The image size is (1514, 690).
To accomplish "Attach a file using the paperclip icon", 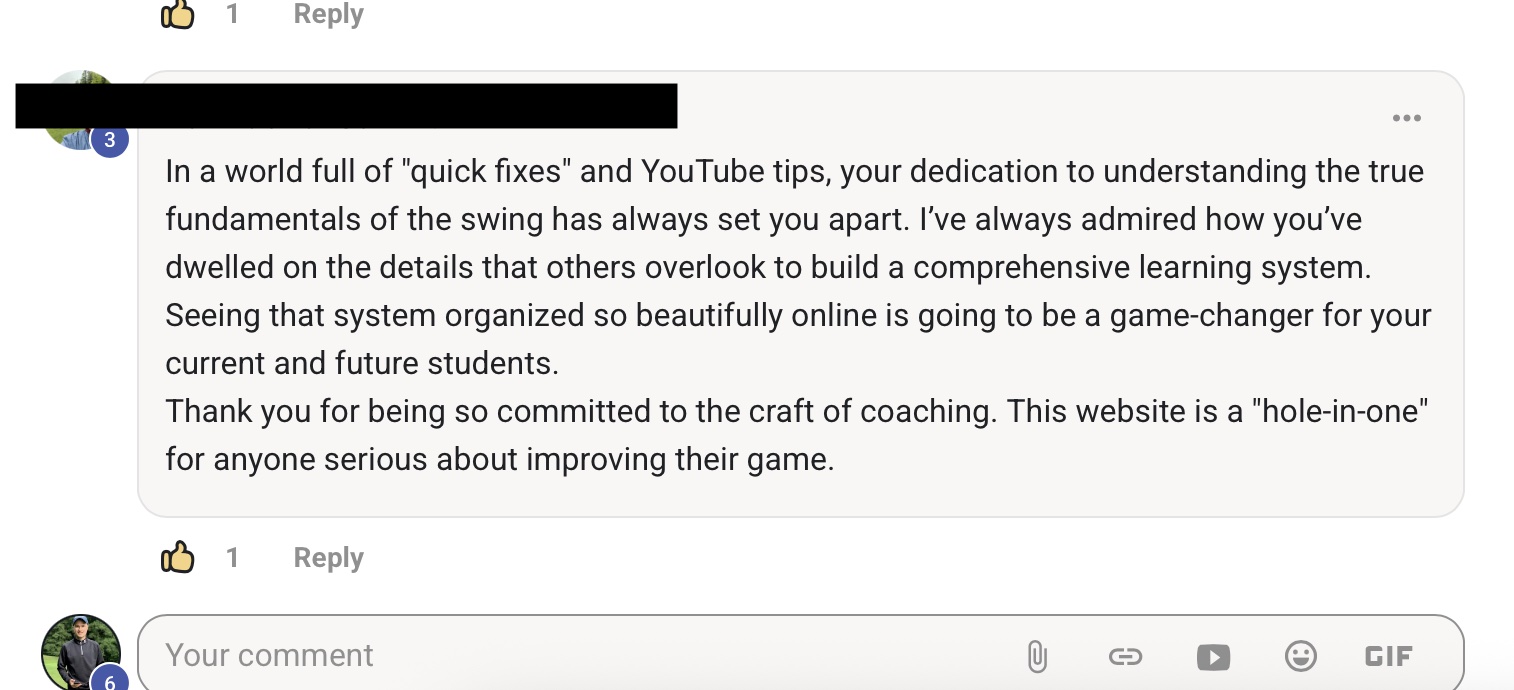I will click(x=1037, y=656).
